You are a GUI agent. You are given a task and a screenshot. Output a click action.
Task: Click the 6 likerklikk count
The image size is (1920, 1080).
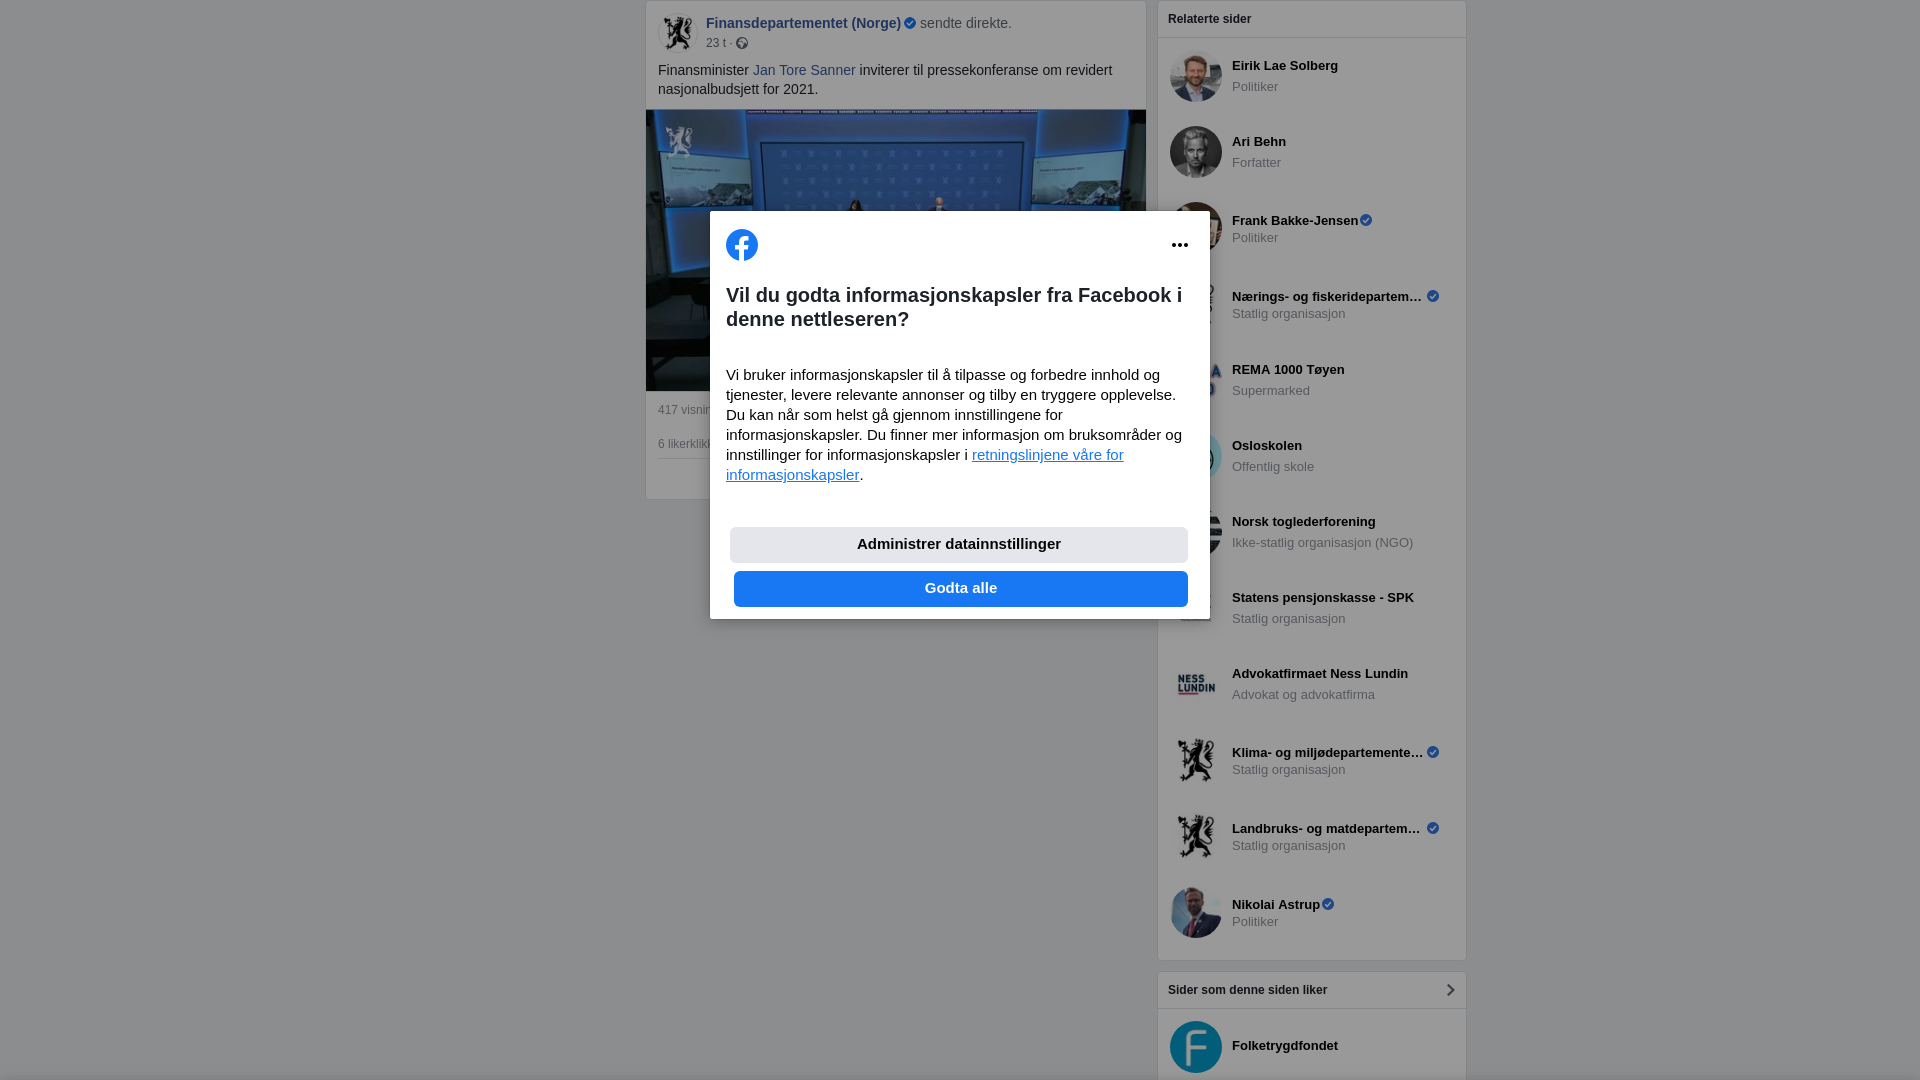684,444
